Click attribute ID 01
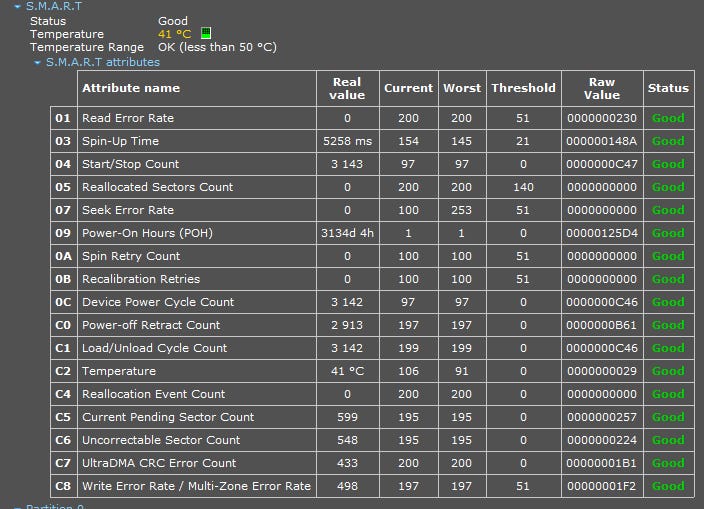704x509 pixels. click(x=63, y=118)
